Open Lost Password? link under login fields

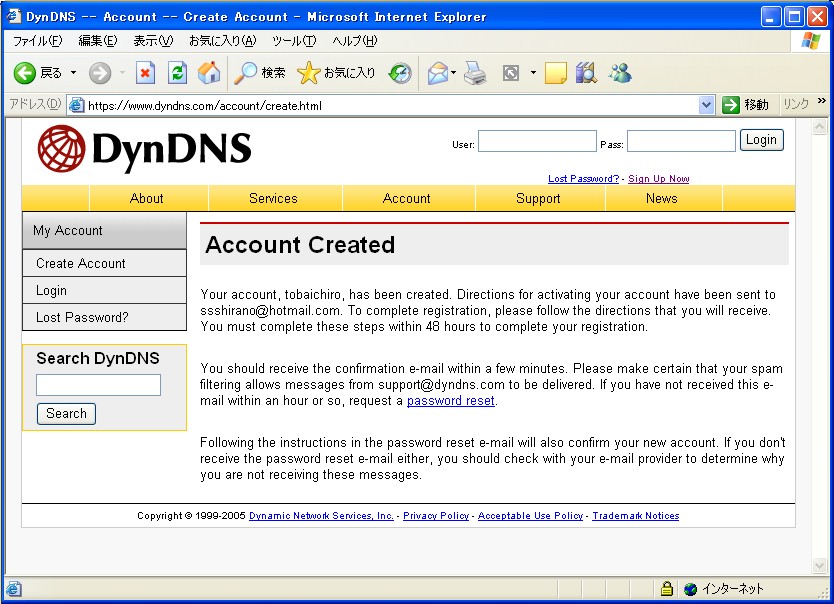pos(583,179)
